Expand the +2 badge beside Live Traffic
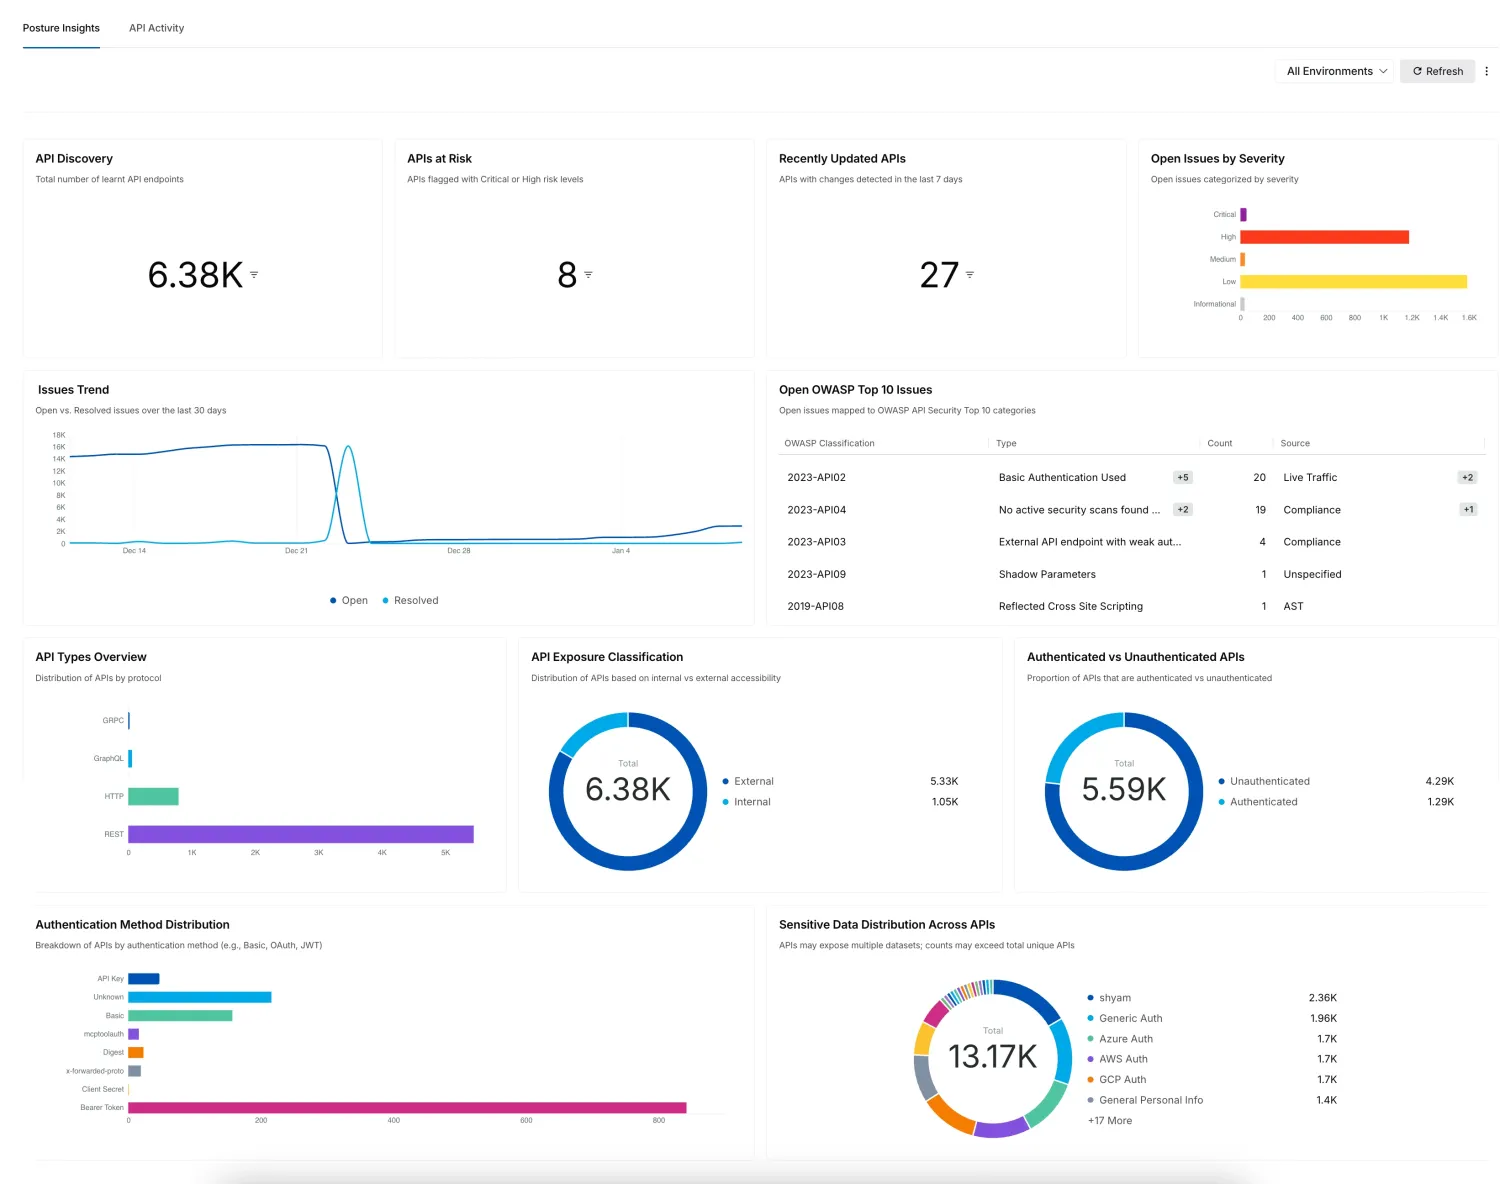Screen dimensions: 1500x1184 (1467, 478)
